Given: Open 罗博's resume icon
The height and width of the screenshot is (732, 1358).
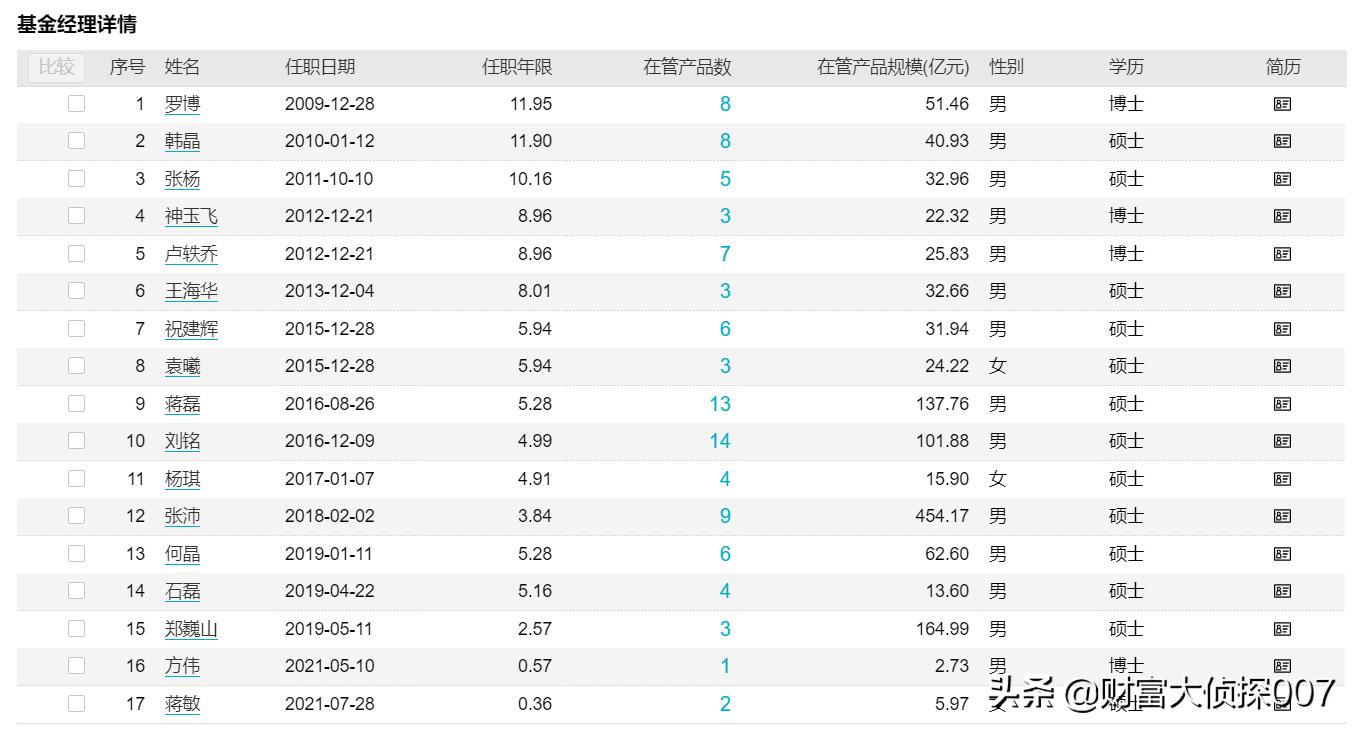Looking at the screenshot, I should point(1281,103).
